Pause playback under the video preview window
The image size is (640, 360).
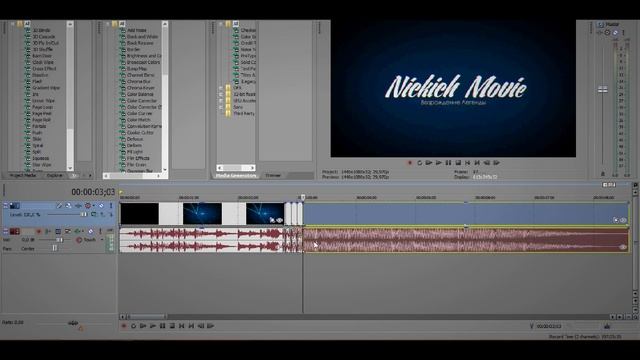[x=448, y=162]
